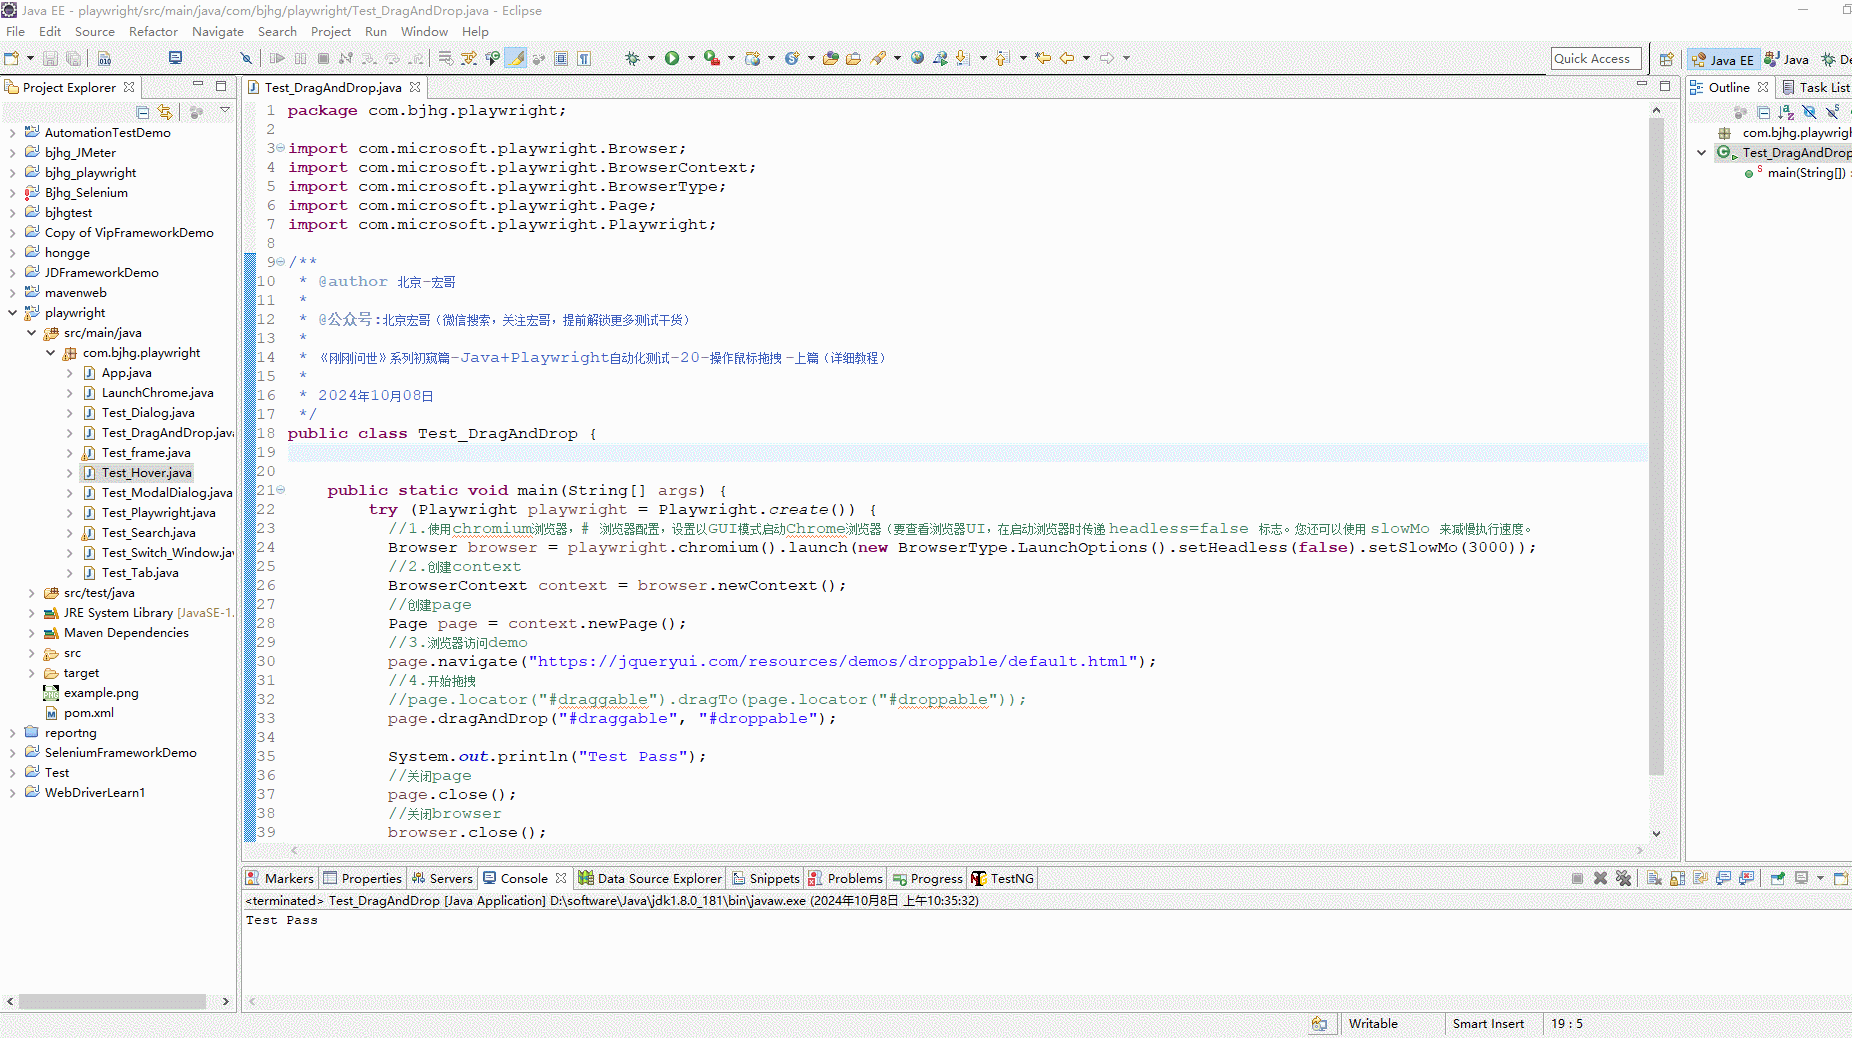Click the Run Last Tool icon

(711, 58)
